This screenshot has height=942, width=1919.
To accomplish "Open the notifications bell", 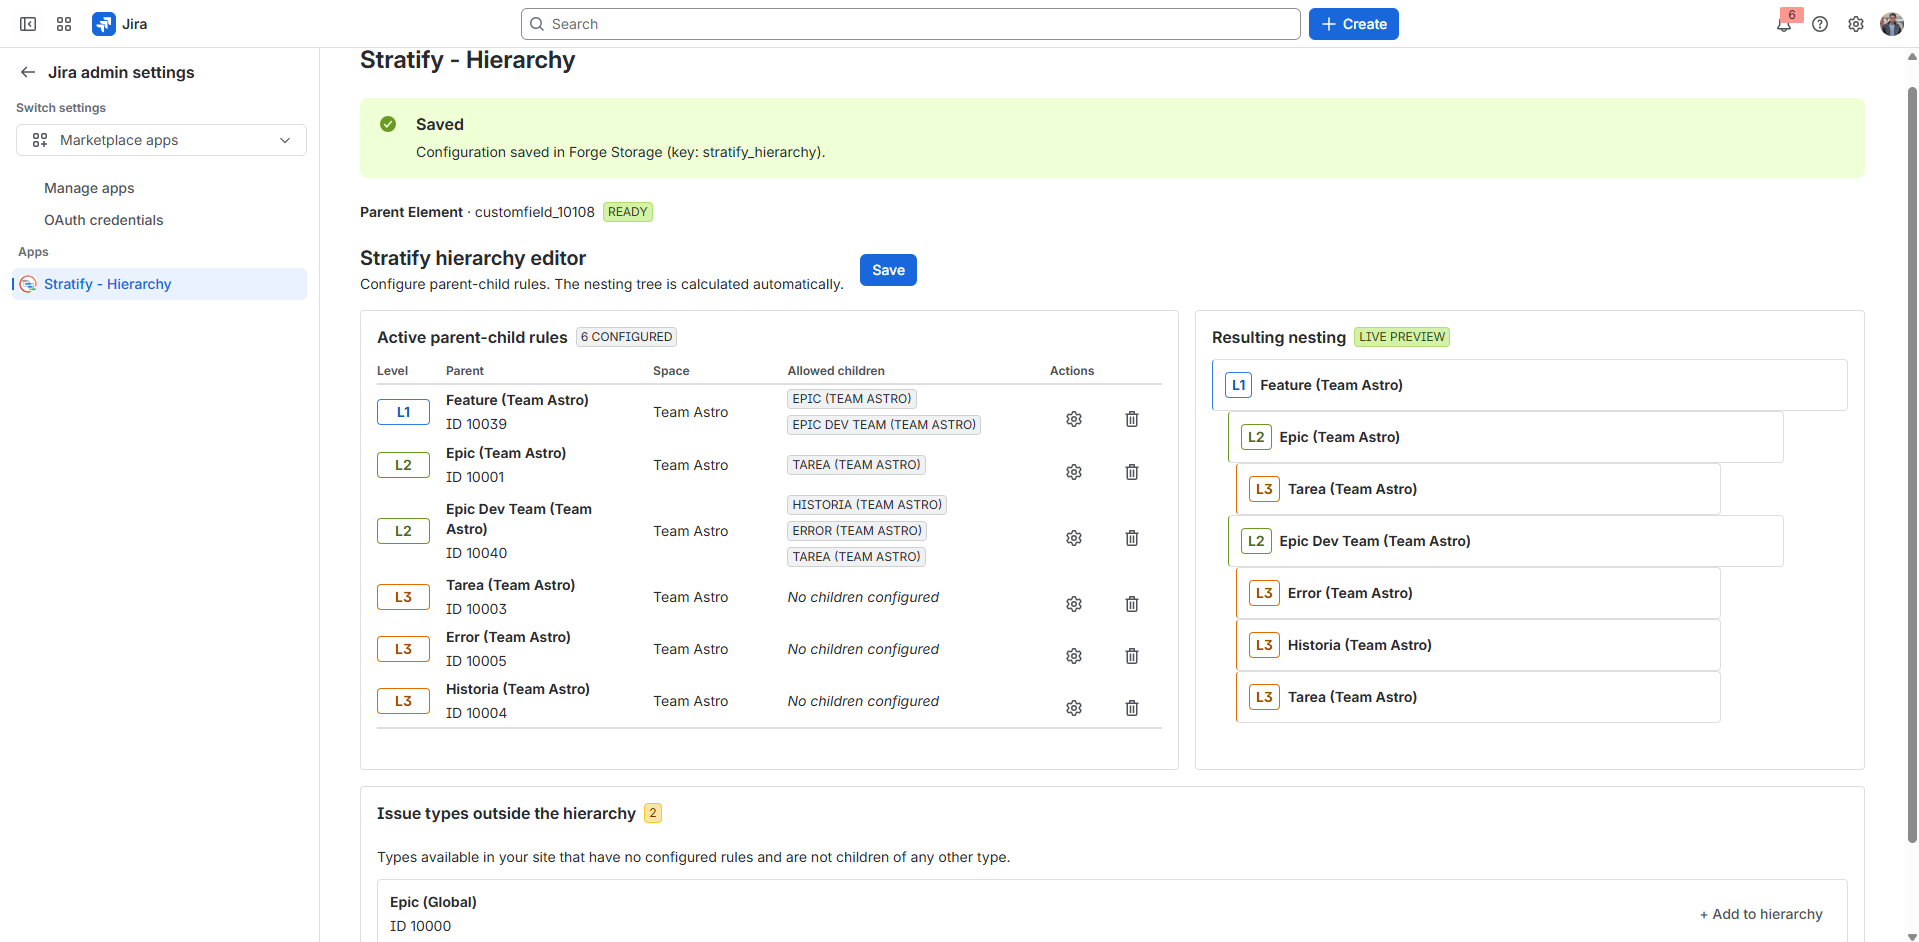I will point(1784,24).
